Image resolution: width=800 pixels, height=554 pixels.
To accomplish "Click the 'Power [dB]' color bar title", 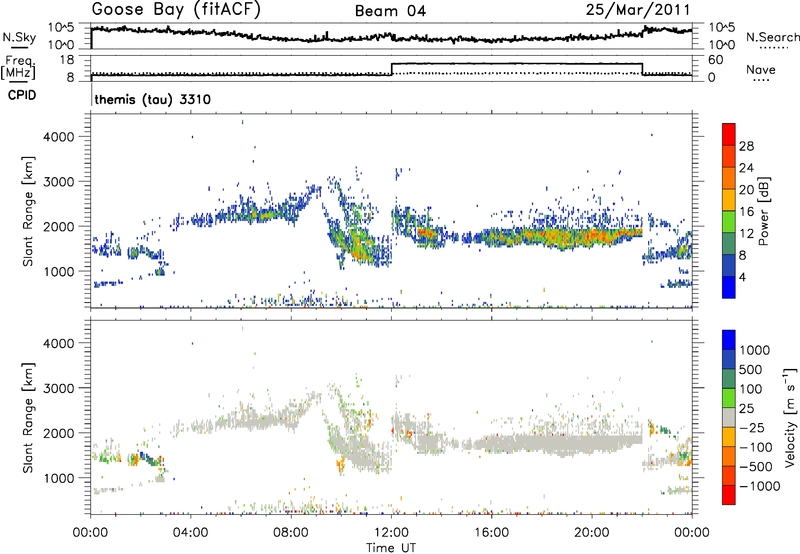I will (764, 211).
